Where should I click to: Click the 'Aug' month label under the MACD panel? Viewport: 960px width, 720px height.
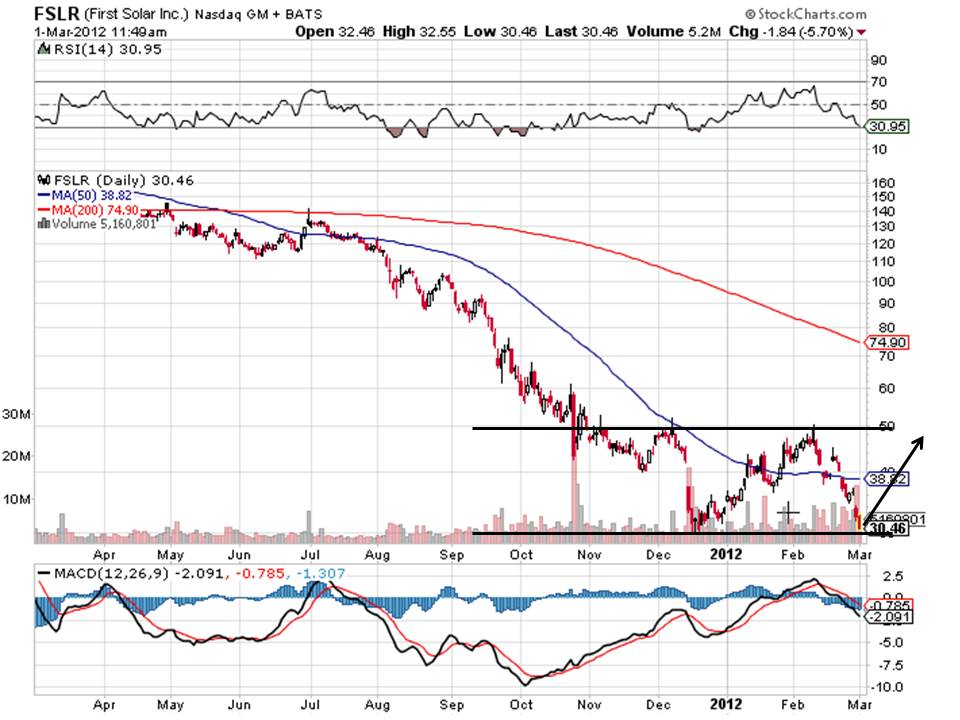377,704
